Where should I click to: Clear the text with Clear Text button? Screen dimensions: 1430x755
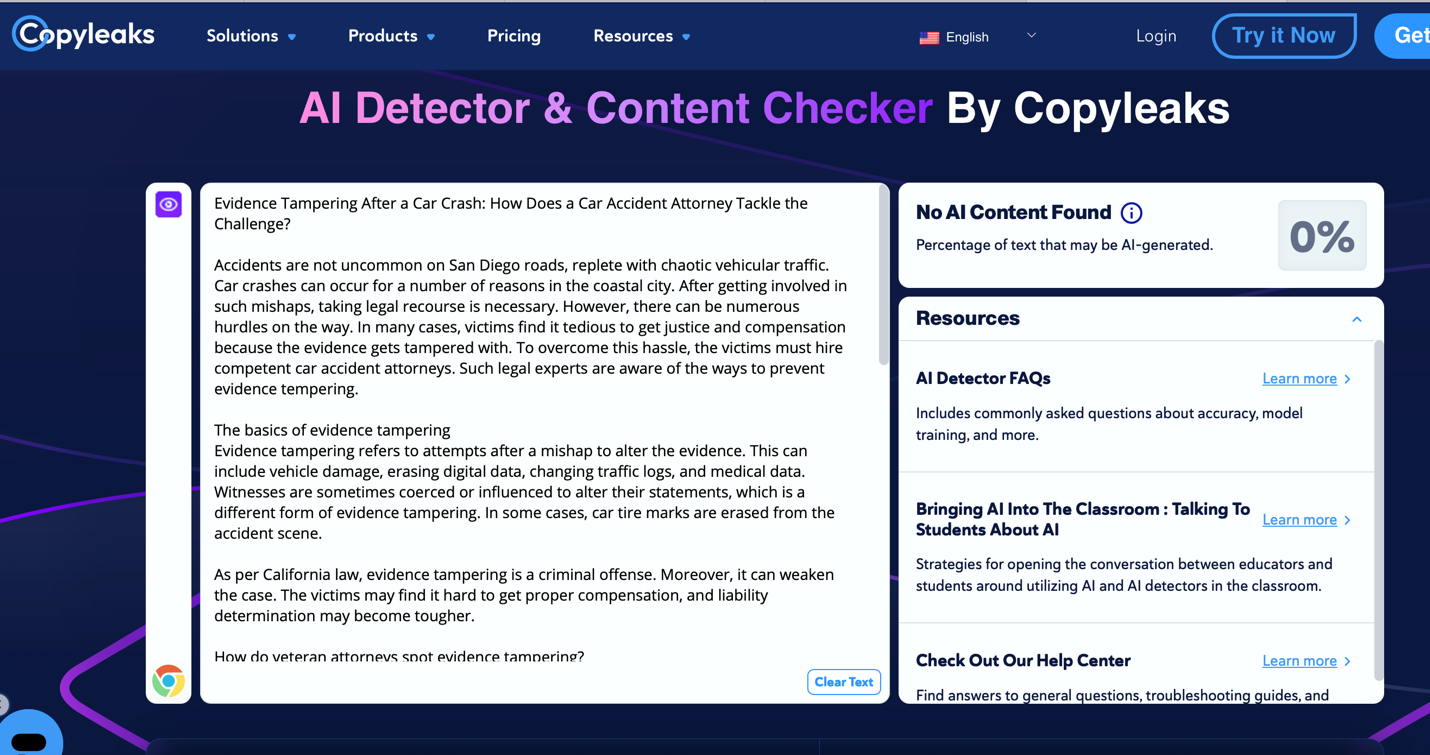coord(844,682)
